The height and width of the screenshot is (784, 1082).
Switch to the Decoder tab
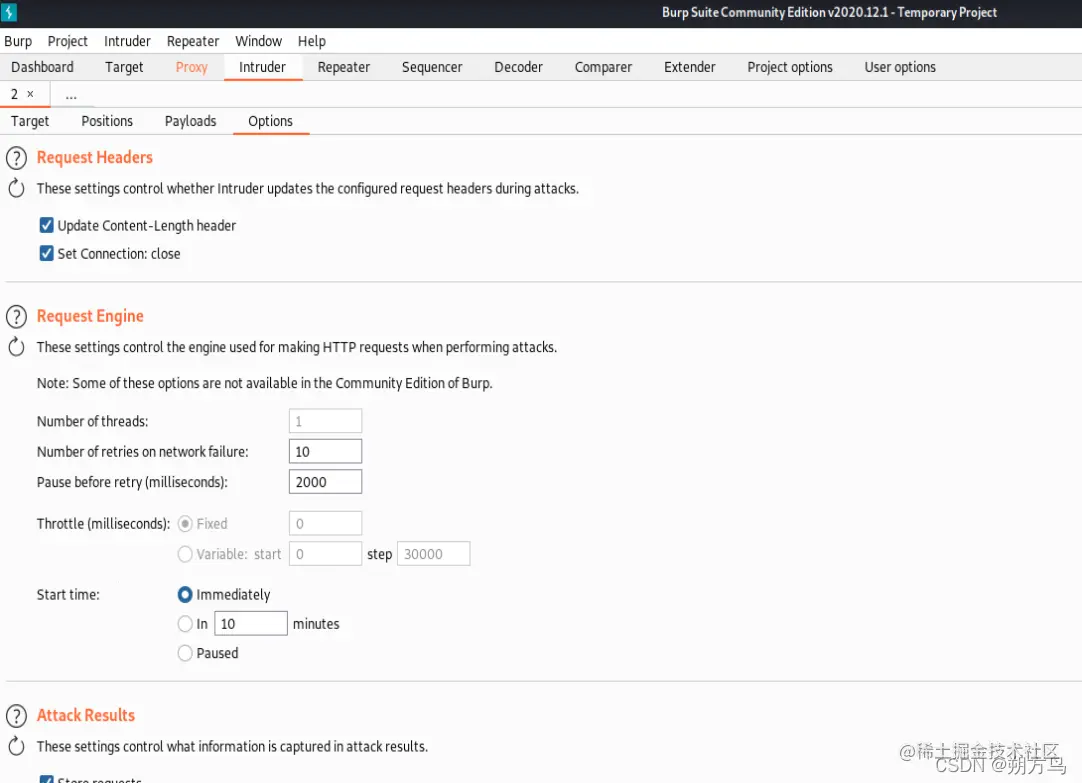click(518, 67)
